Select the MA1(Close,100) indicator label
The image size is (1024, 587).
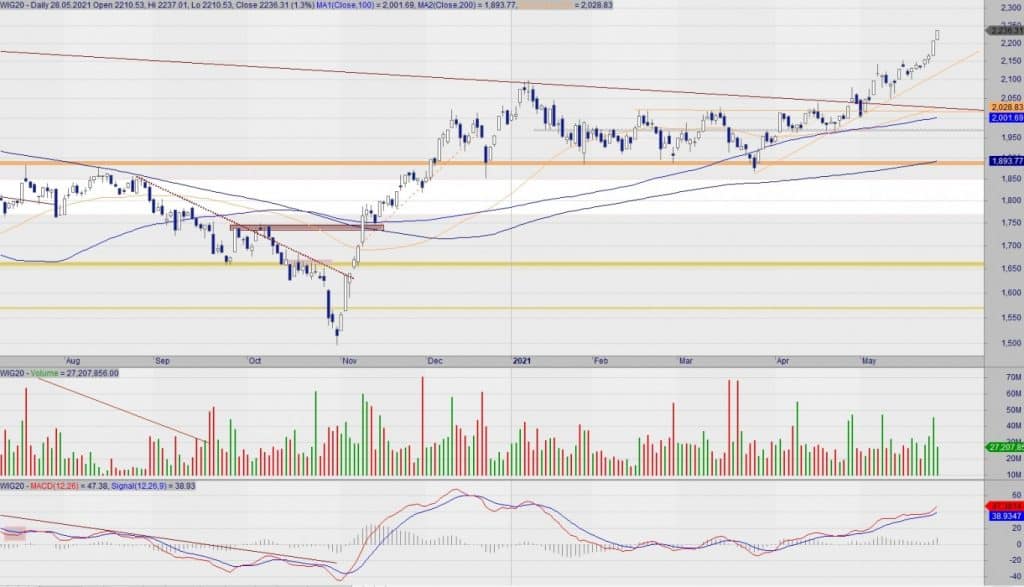click(x=381, y=6)
